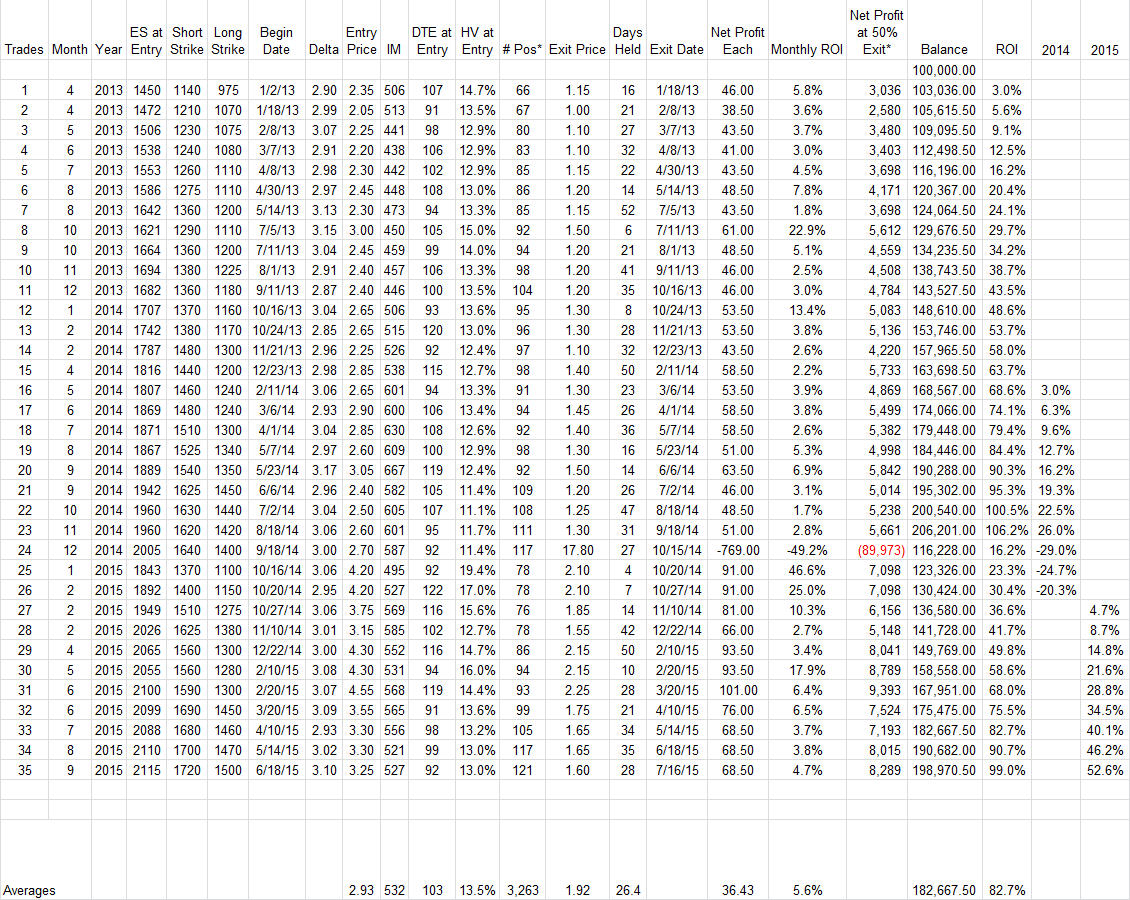Click the '36.43' average net profit cell
The height and width of the screenshot is (900, 1130).
(738, 890)
